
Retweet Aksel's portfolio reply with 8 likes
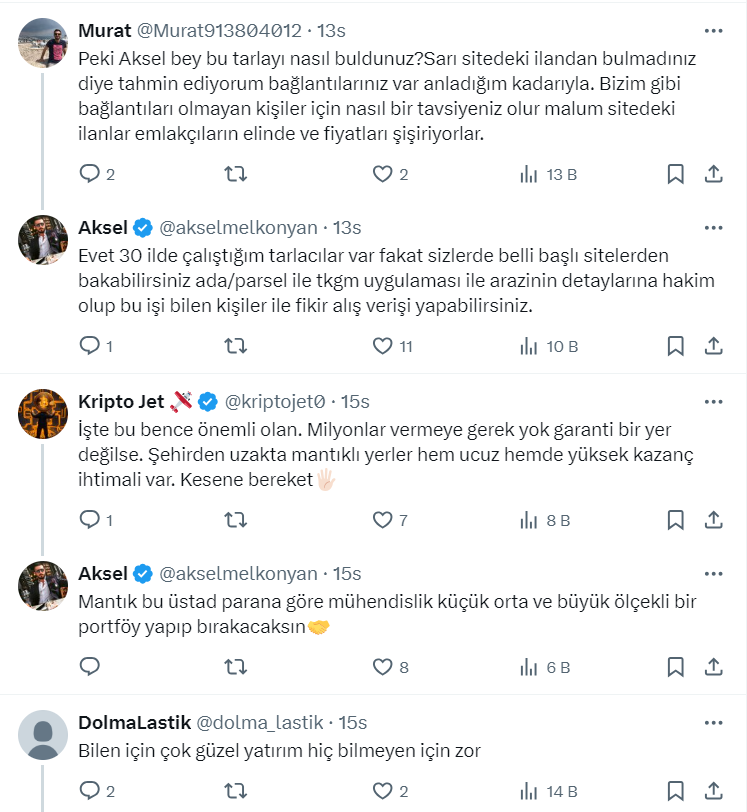coord(236,666)
